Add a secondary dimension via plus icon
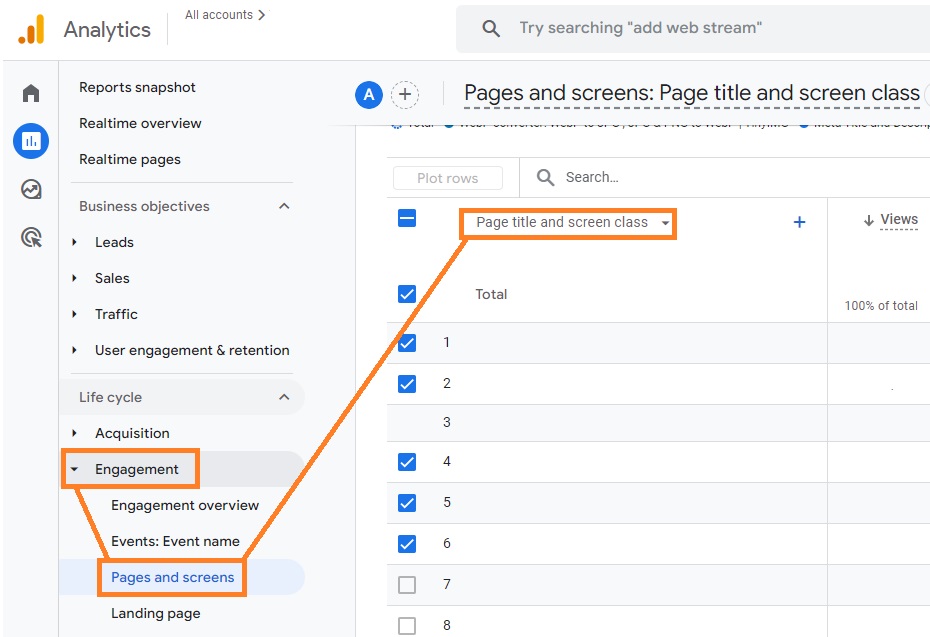Image resolution: width=930 pixels, height=637 pixels. [x=799, y=222]
